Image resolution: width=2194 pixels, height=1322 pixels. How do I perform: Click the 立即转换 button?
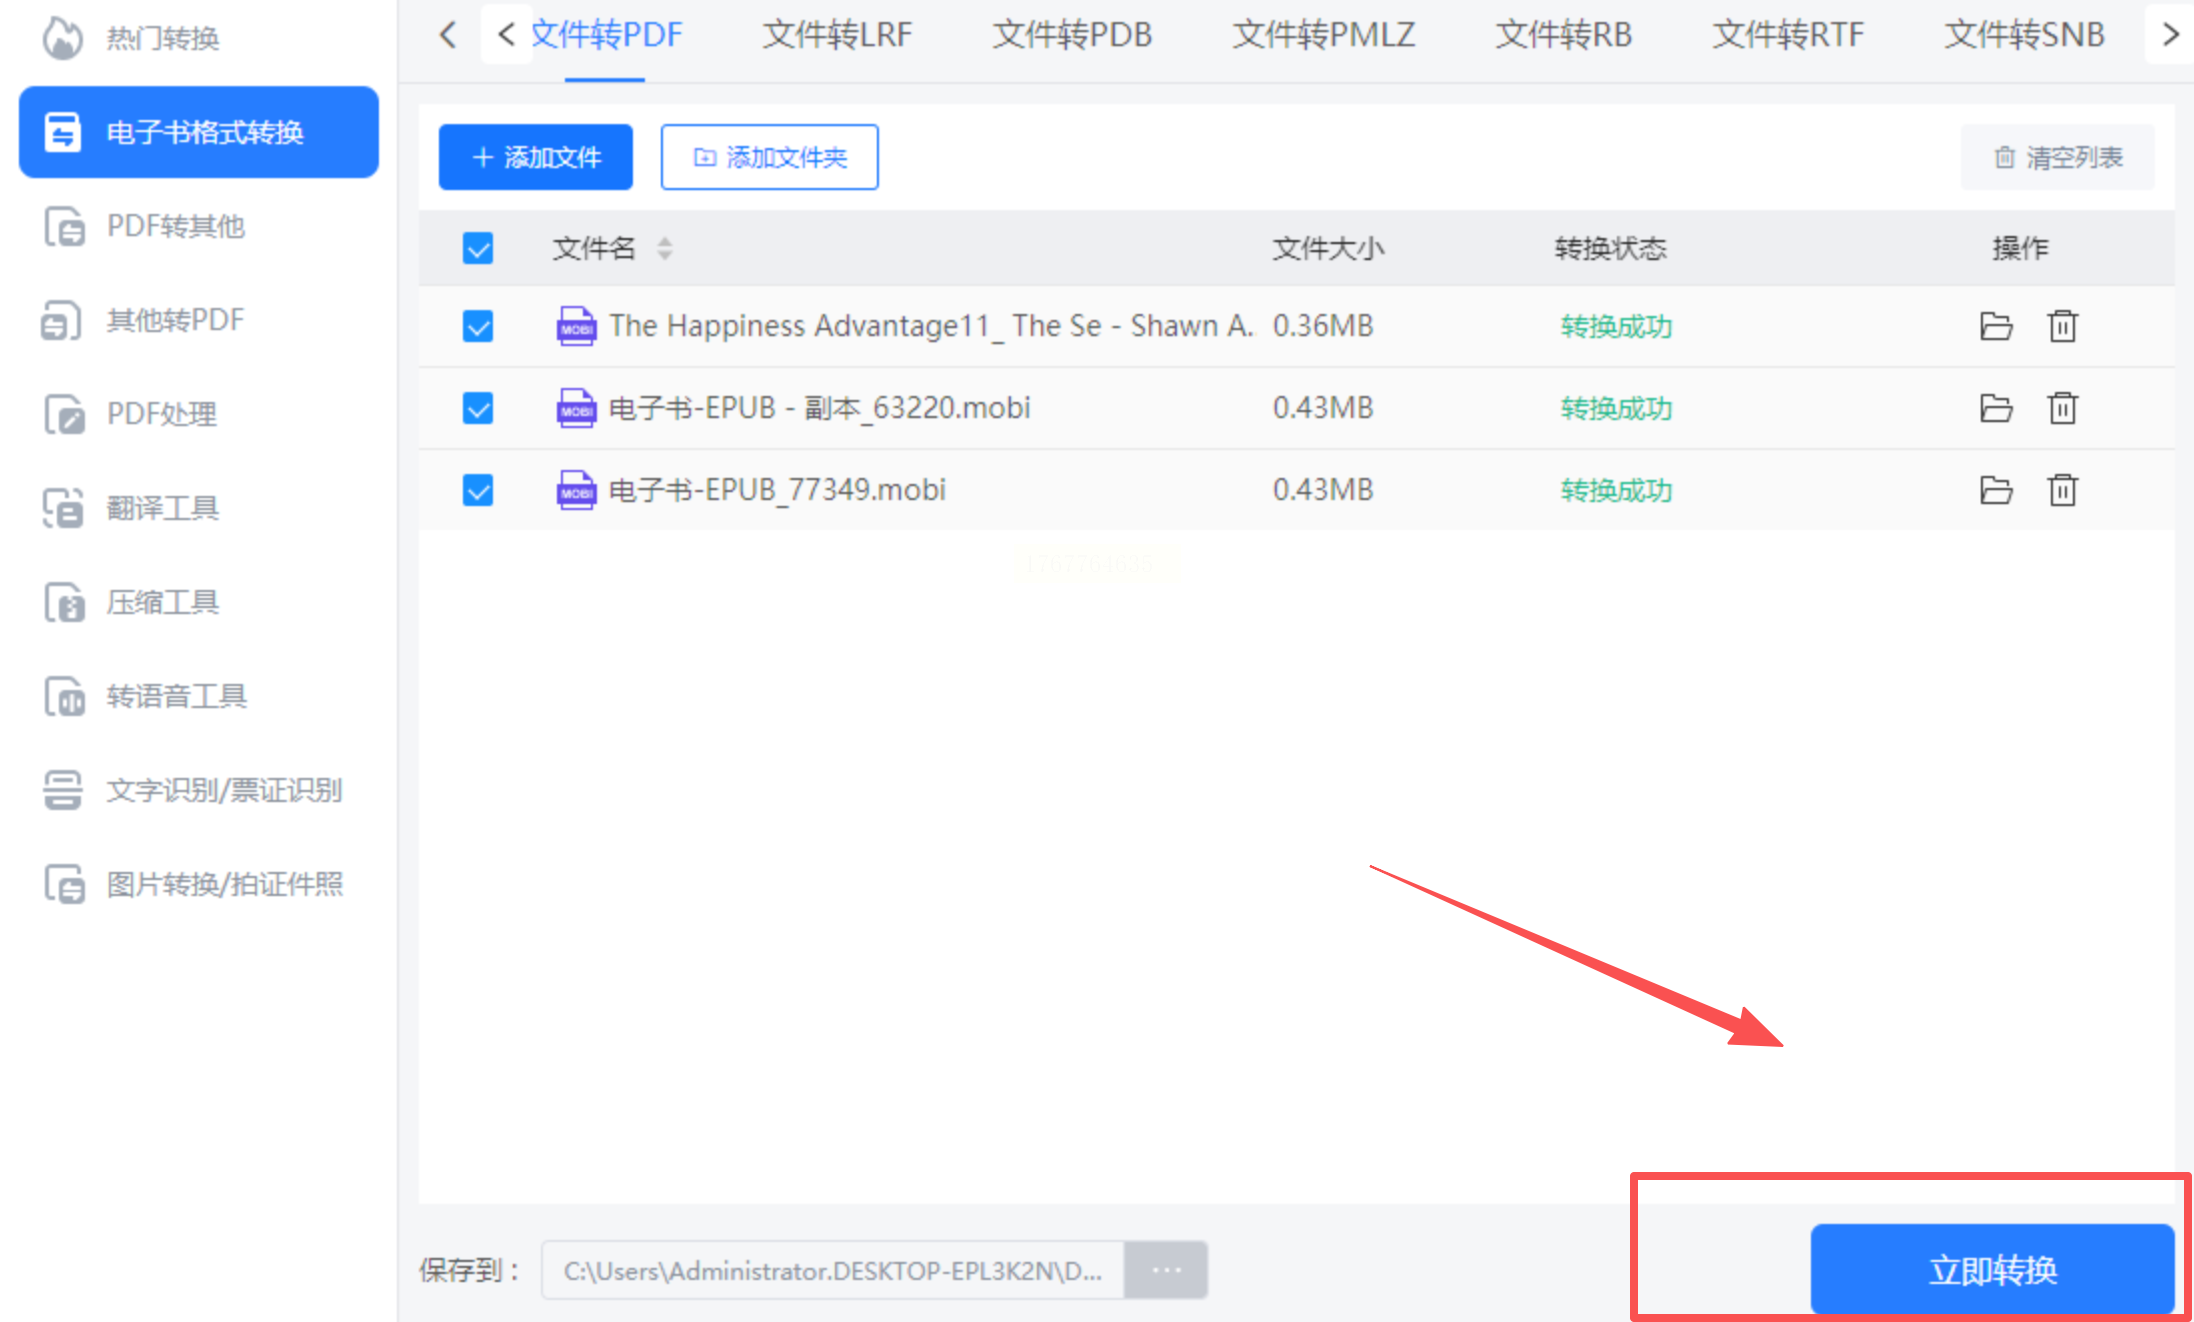coord(1991,1268)
